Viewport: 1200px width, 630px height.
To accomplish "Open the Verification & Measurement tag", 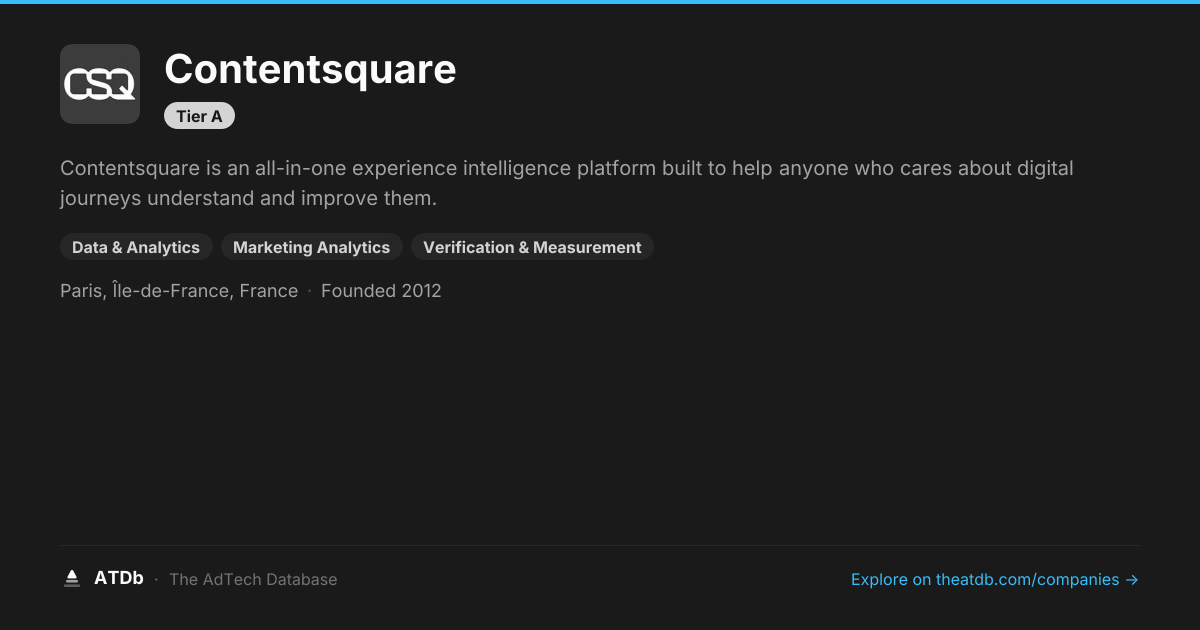I will pyautogui.click(x=532, y=247).
